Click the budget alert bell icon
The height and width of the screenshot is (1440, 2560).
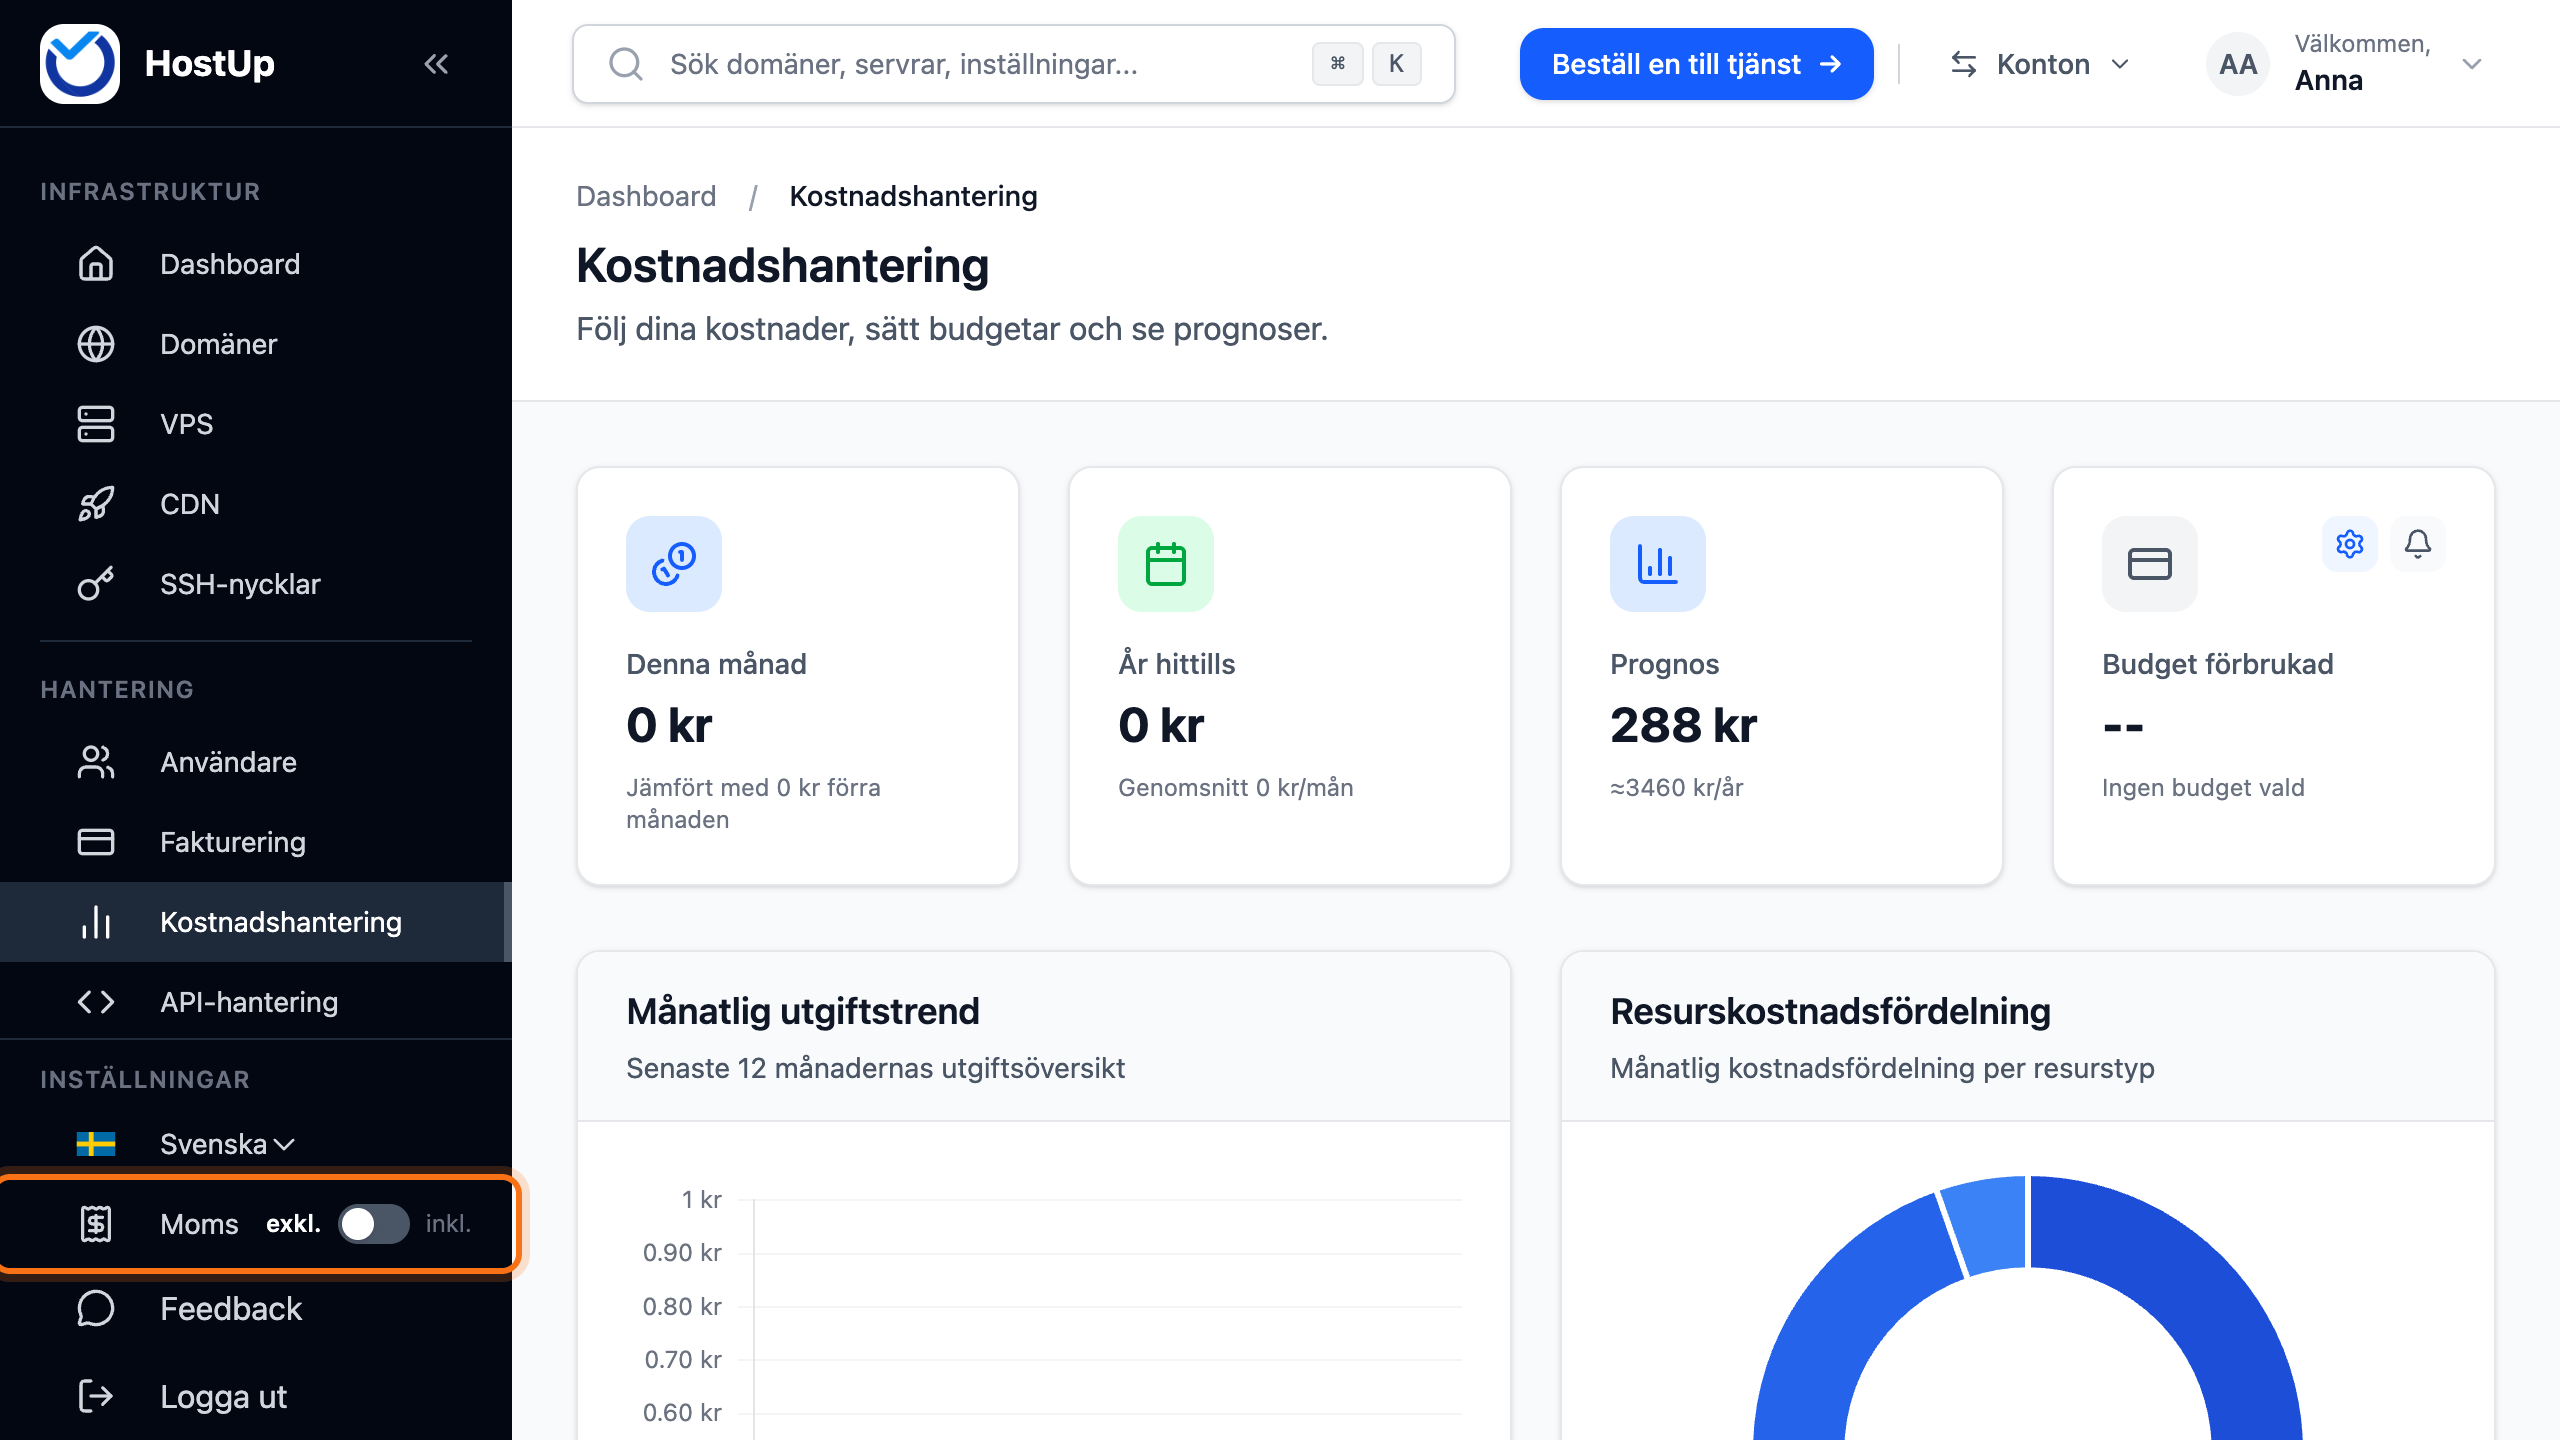pos(2418,544)
